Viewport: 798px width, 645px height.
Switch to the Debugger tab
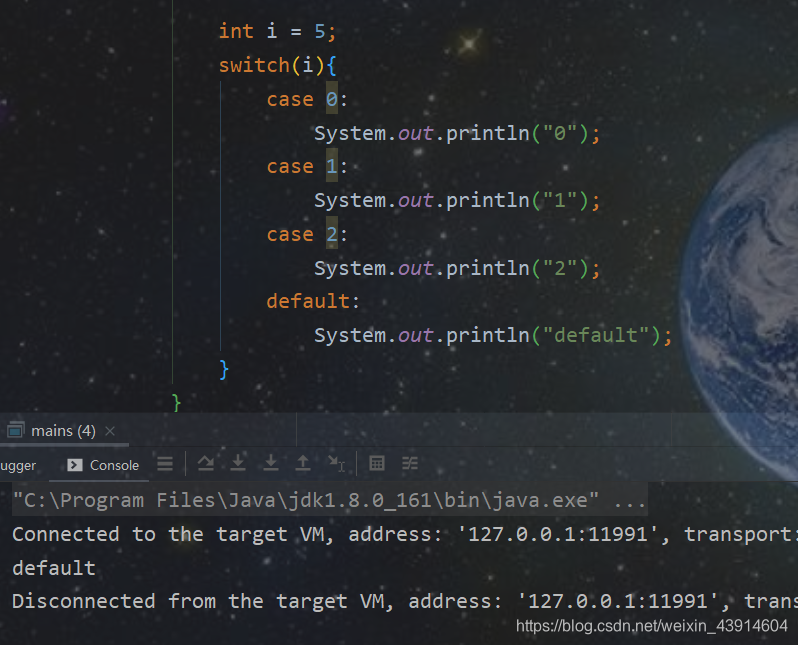pyautogui.click(x=18, y=465)
